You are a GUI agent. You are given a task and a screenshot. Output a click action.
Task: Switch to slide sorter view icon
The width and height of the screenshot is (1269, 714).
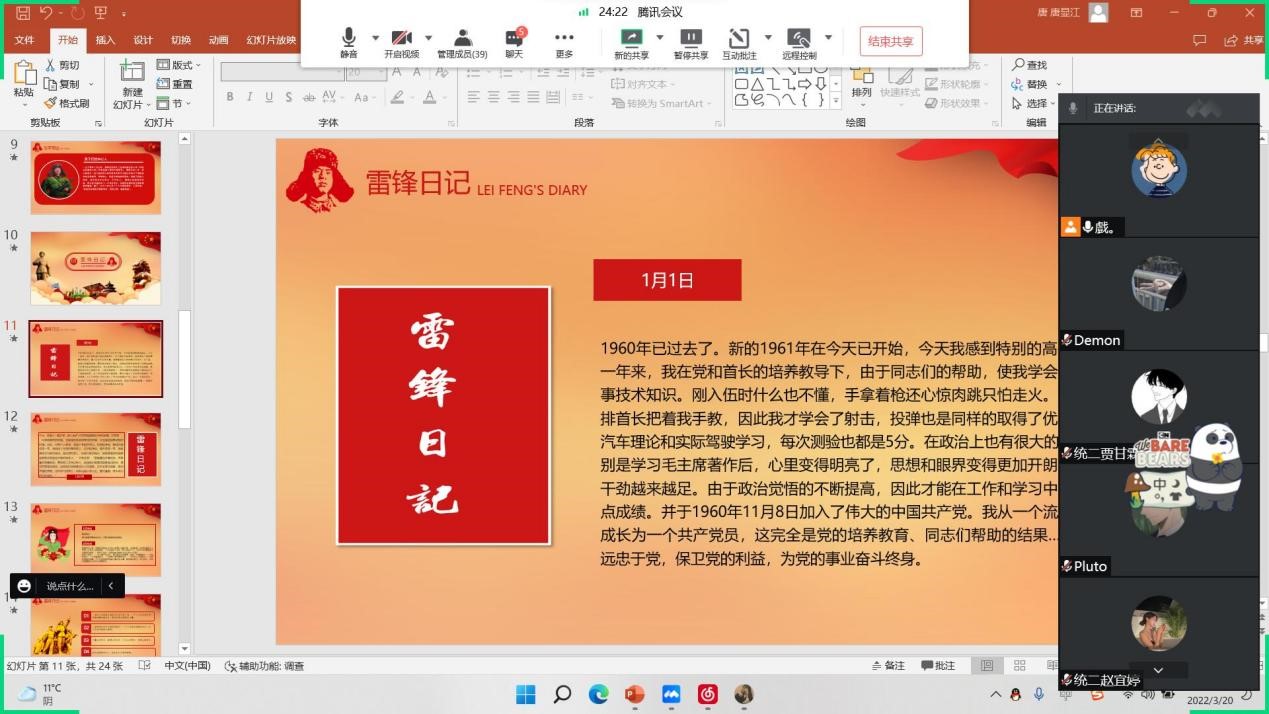click(x=1020, y=666)
